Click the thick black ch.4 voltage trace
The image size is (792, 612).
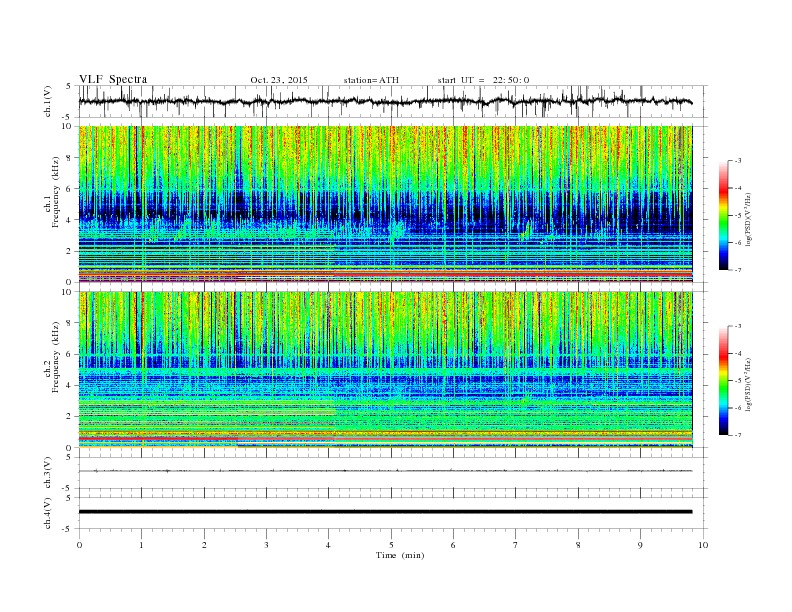[385, 512]
